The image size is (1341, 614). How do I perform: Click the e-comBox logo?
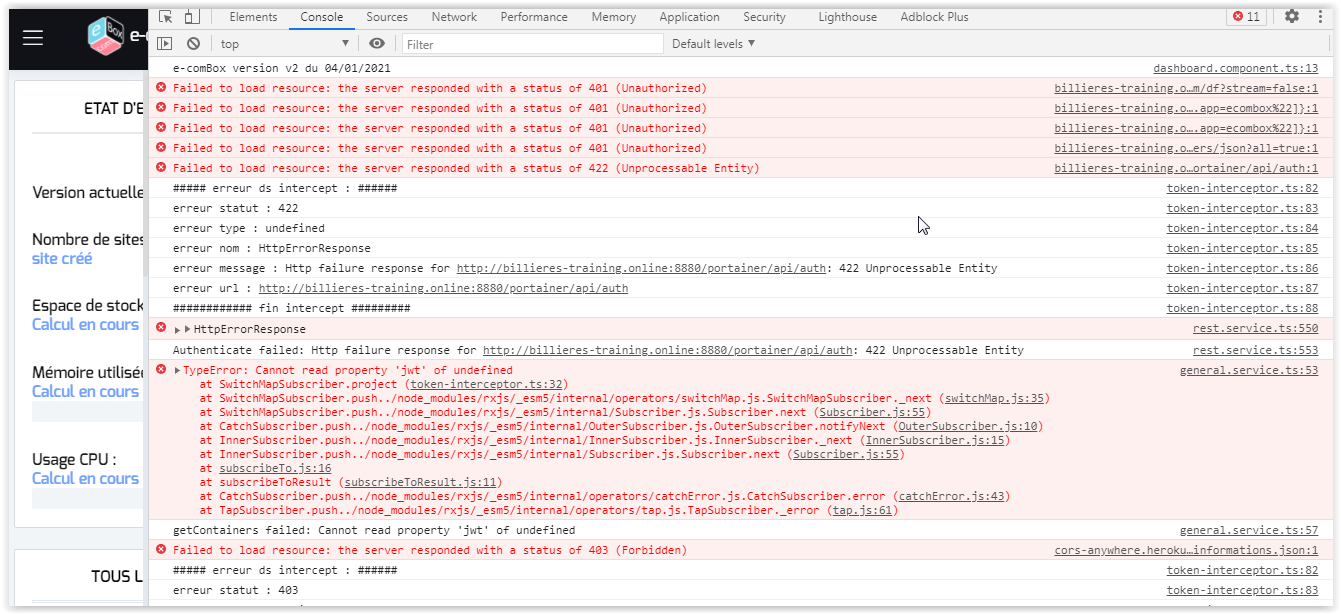point(106,37)
